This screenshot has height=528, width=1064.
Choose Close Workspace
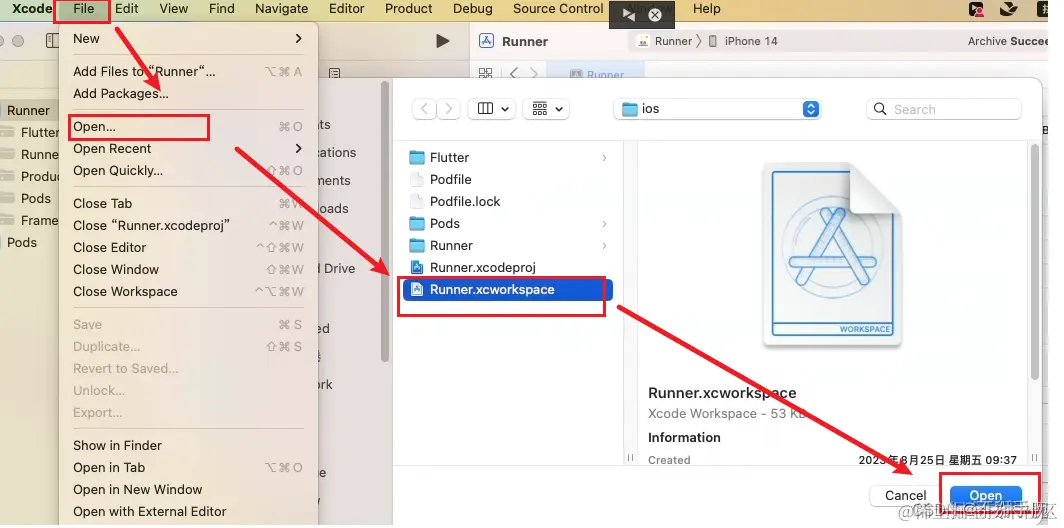188,291
